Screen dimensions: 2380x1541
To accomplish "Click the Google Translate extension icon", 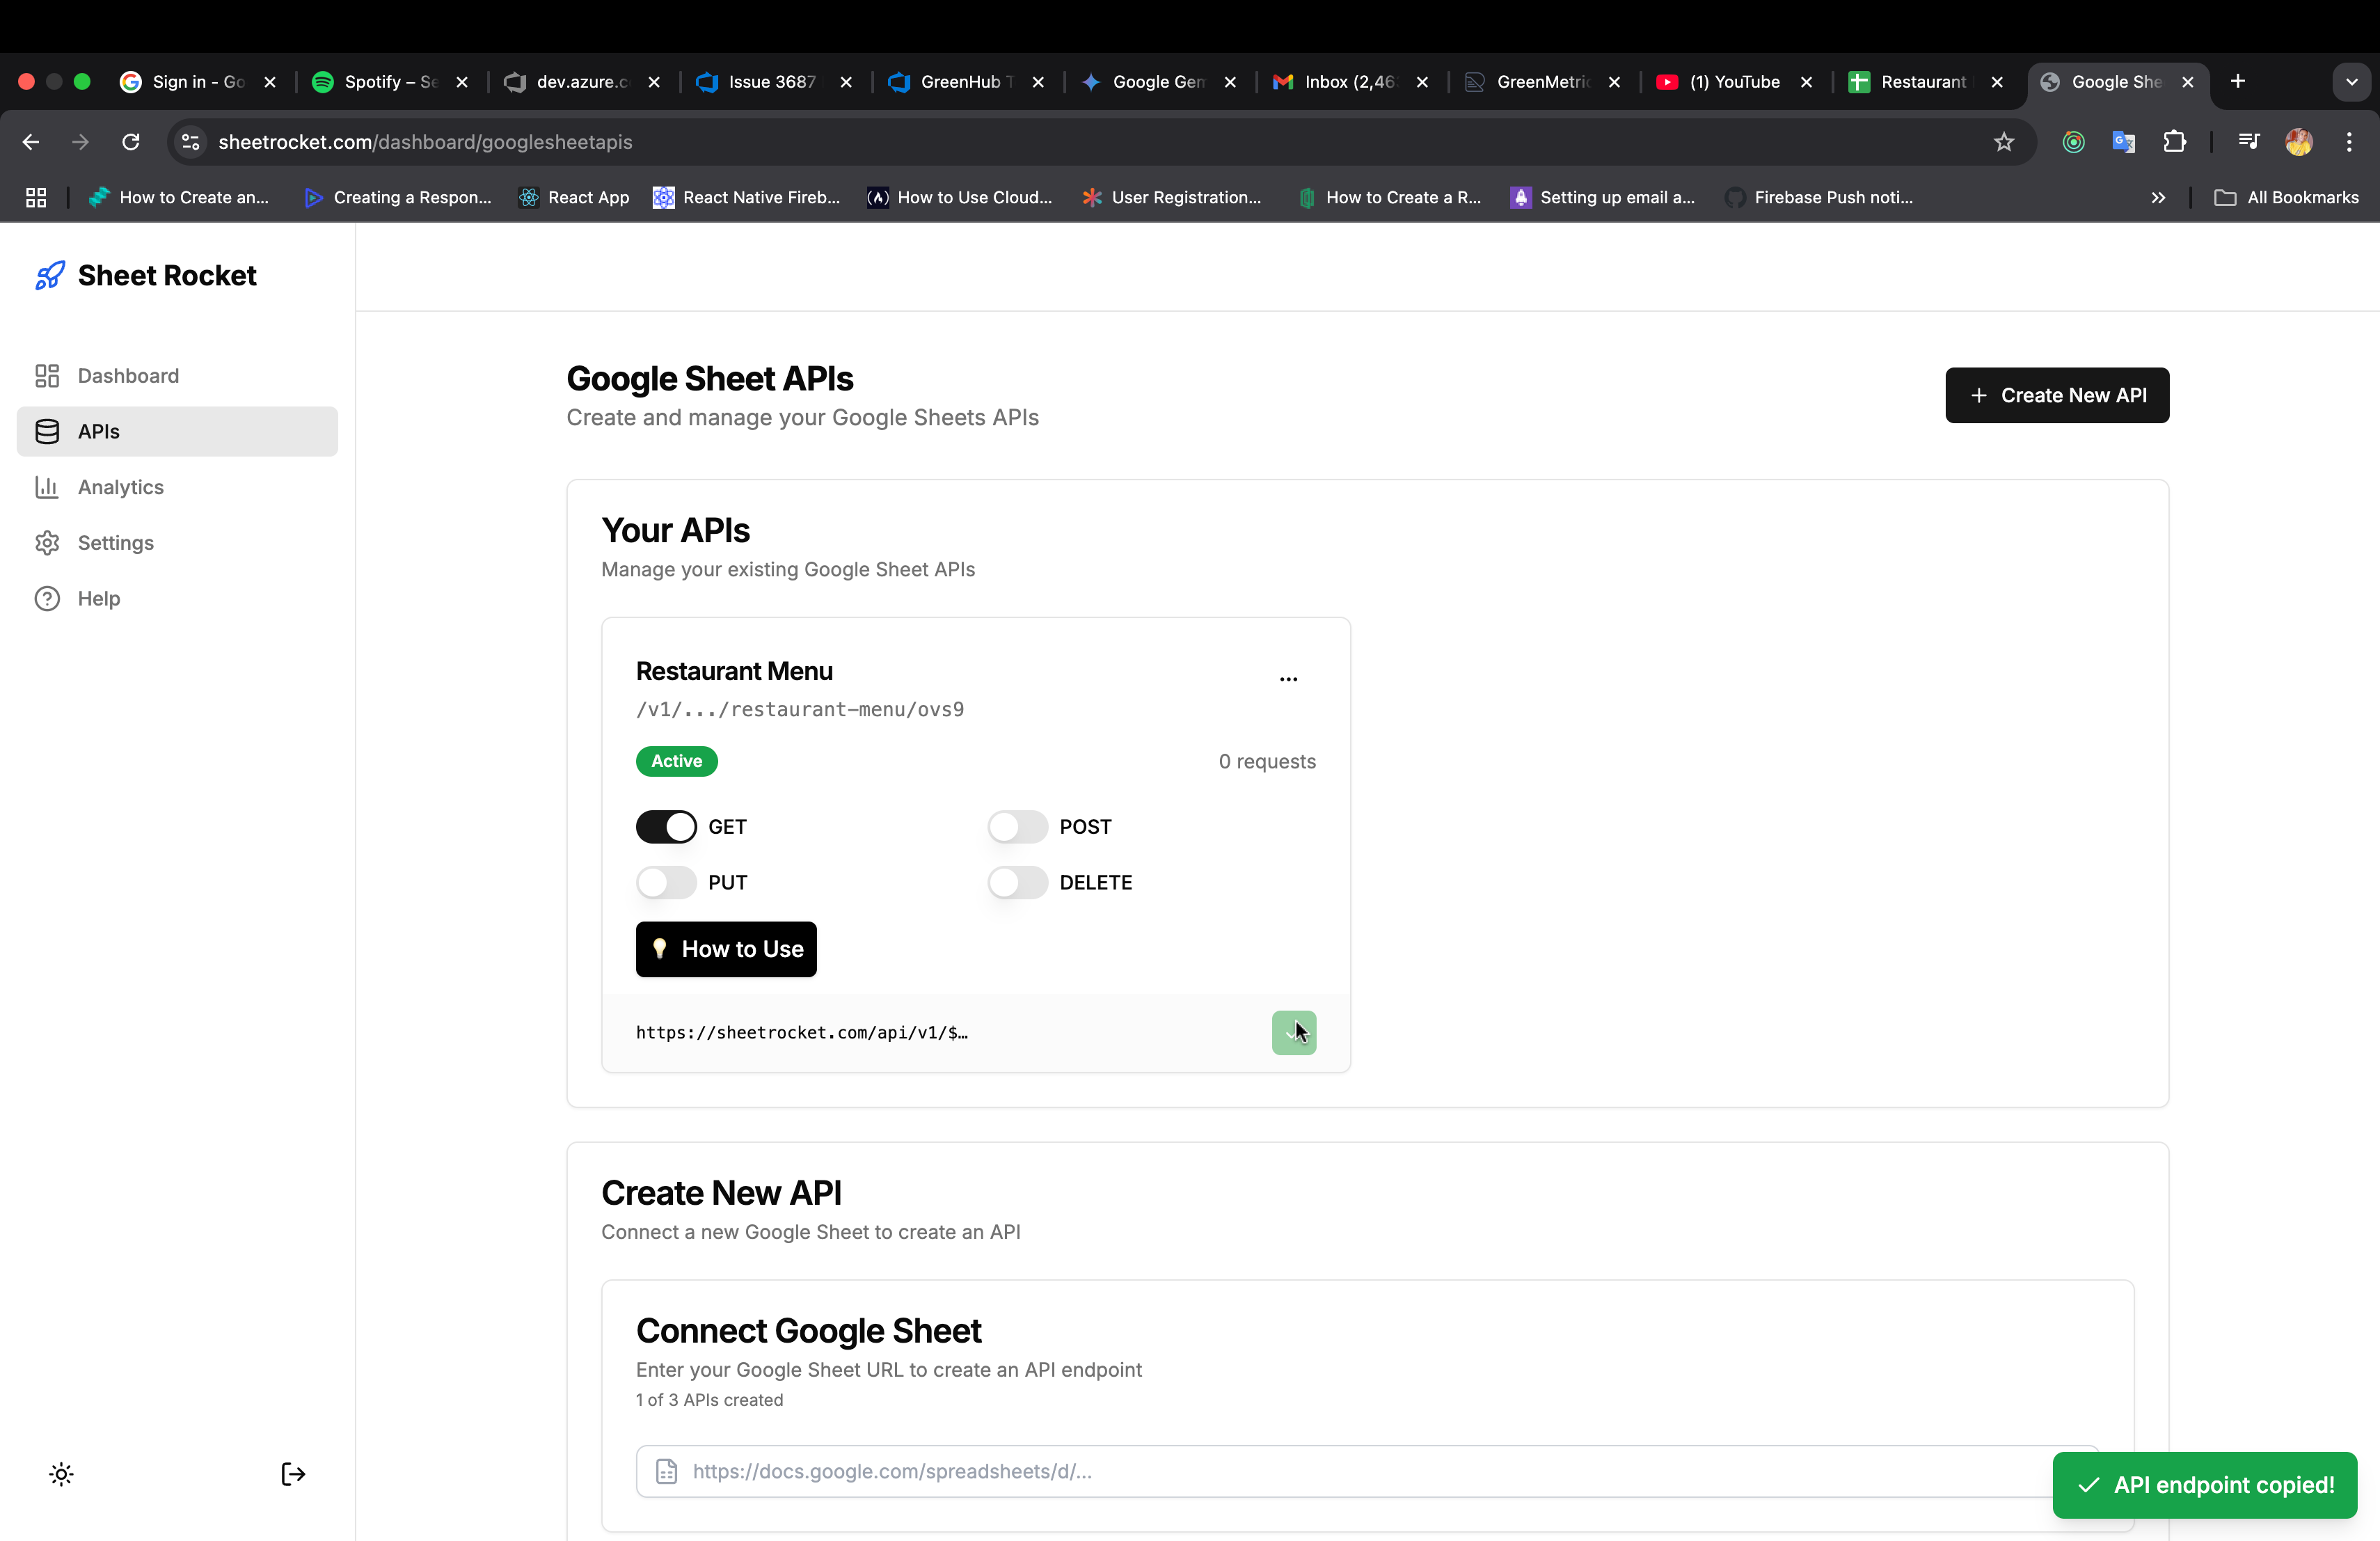I will [x=2123, y=142].
